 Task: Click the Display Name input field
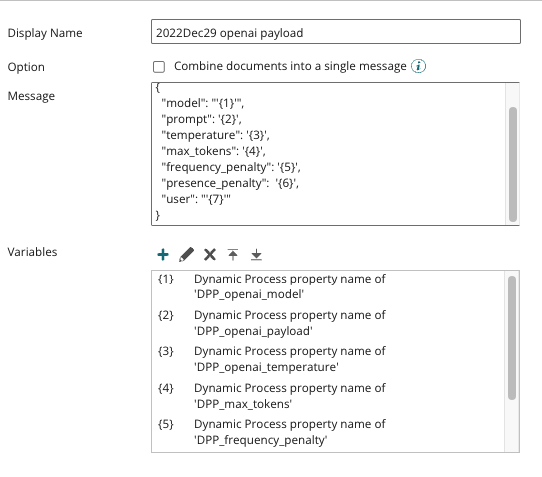pos(336,32)
